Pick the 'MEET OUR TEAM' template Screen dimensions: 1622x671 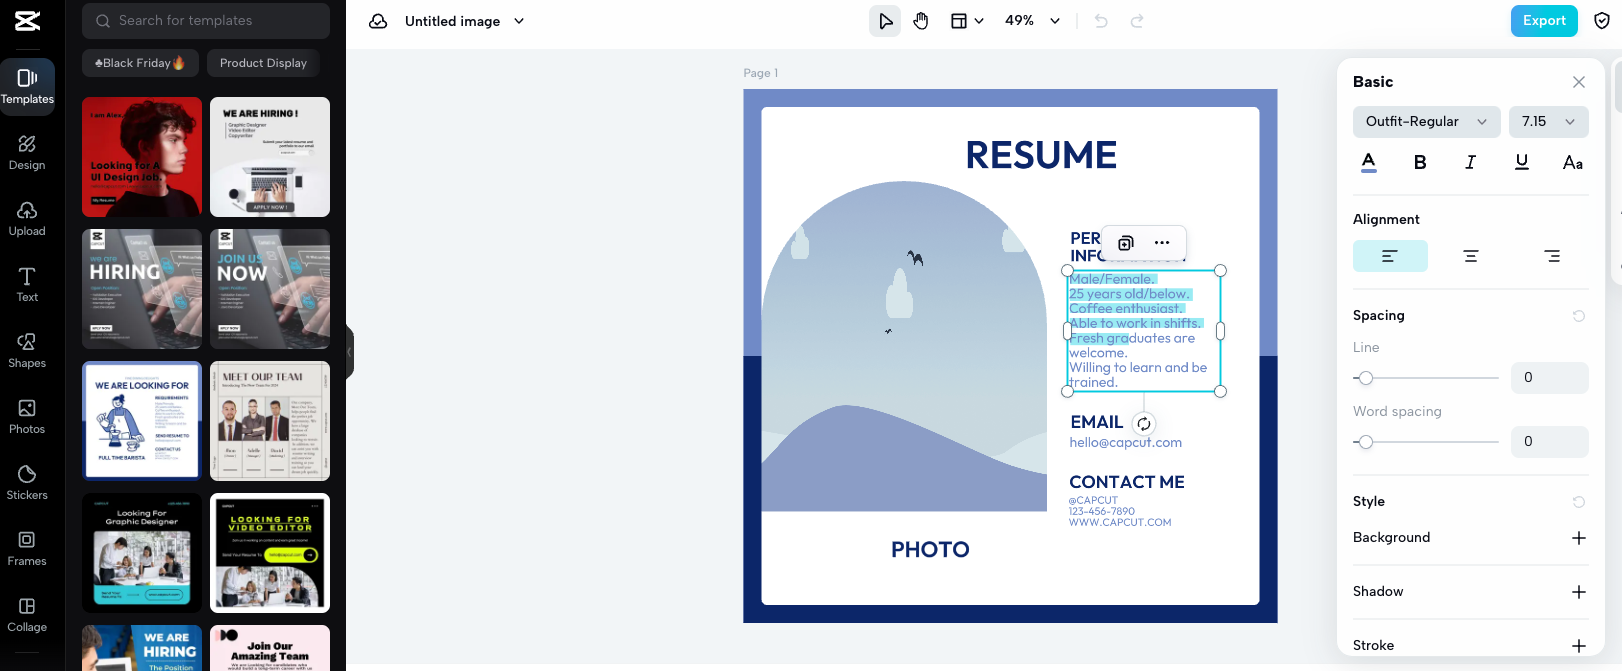pos(270,421)
